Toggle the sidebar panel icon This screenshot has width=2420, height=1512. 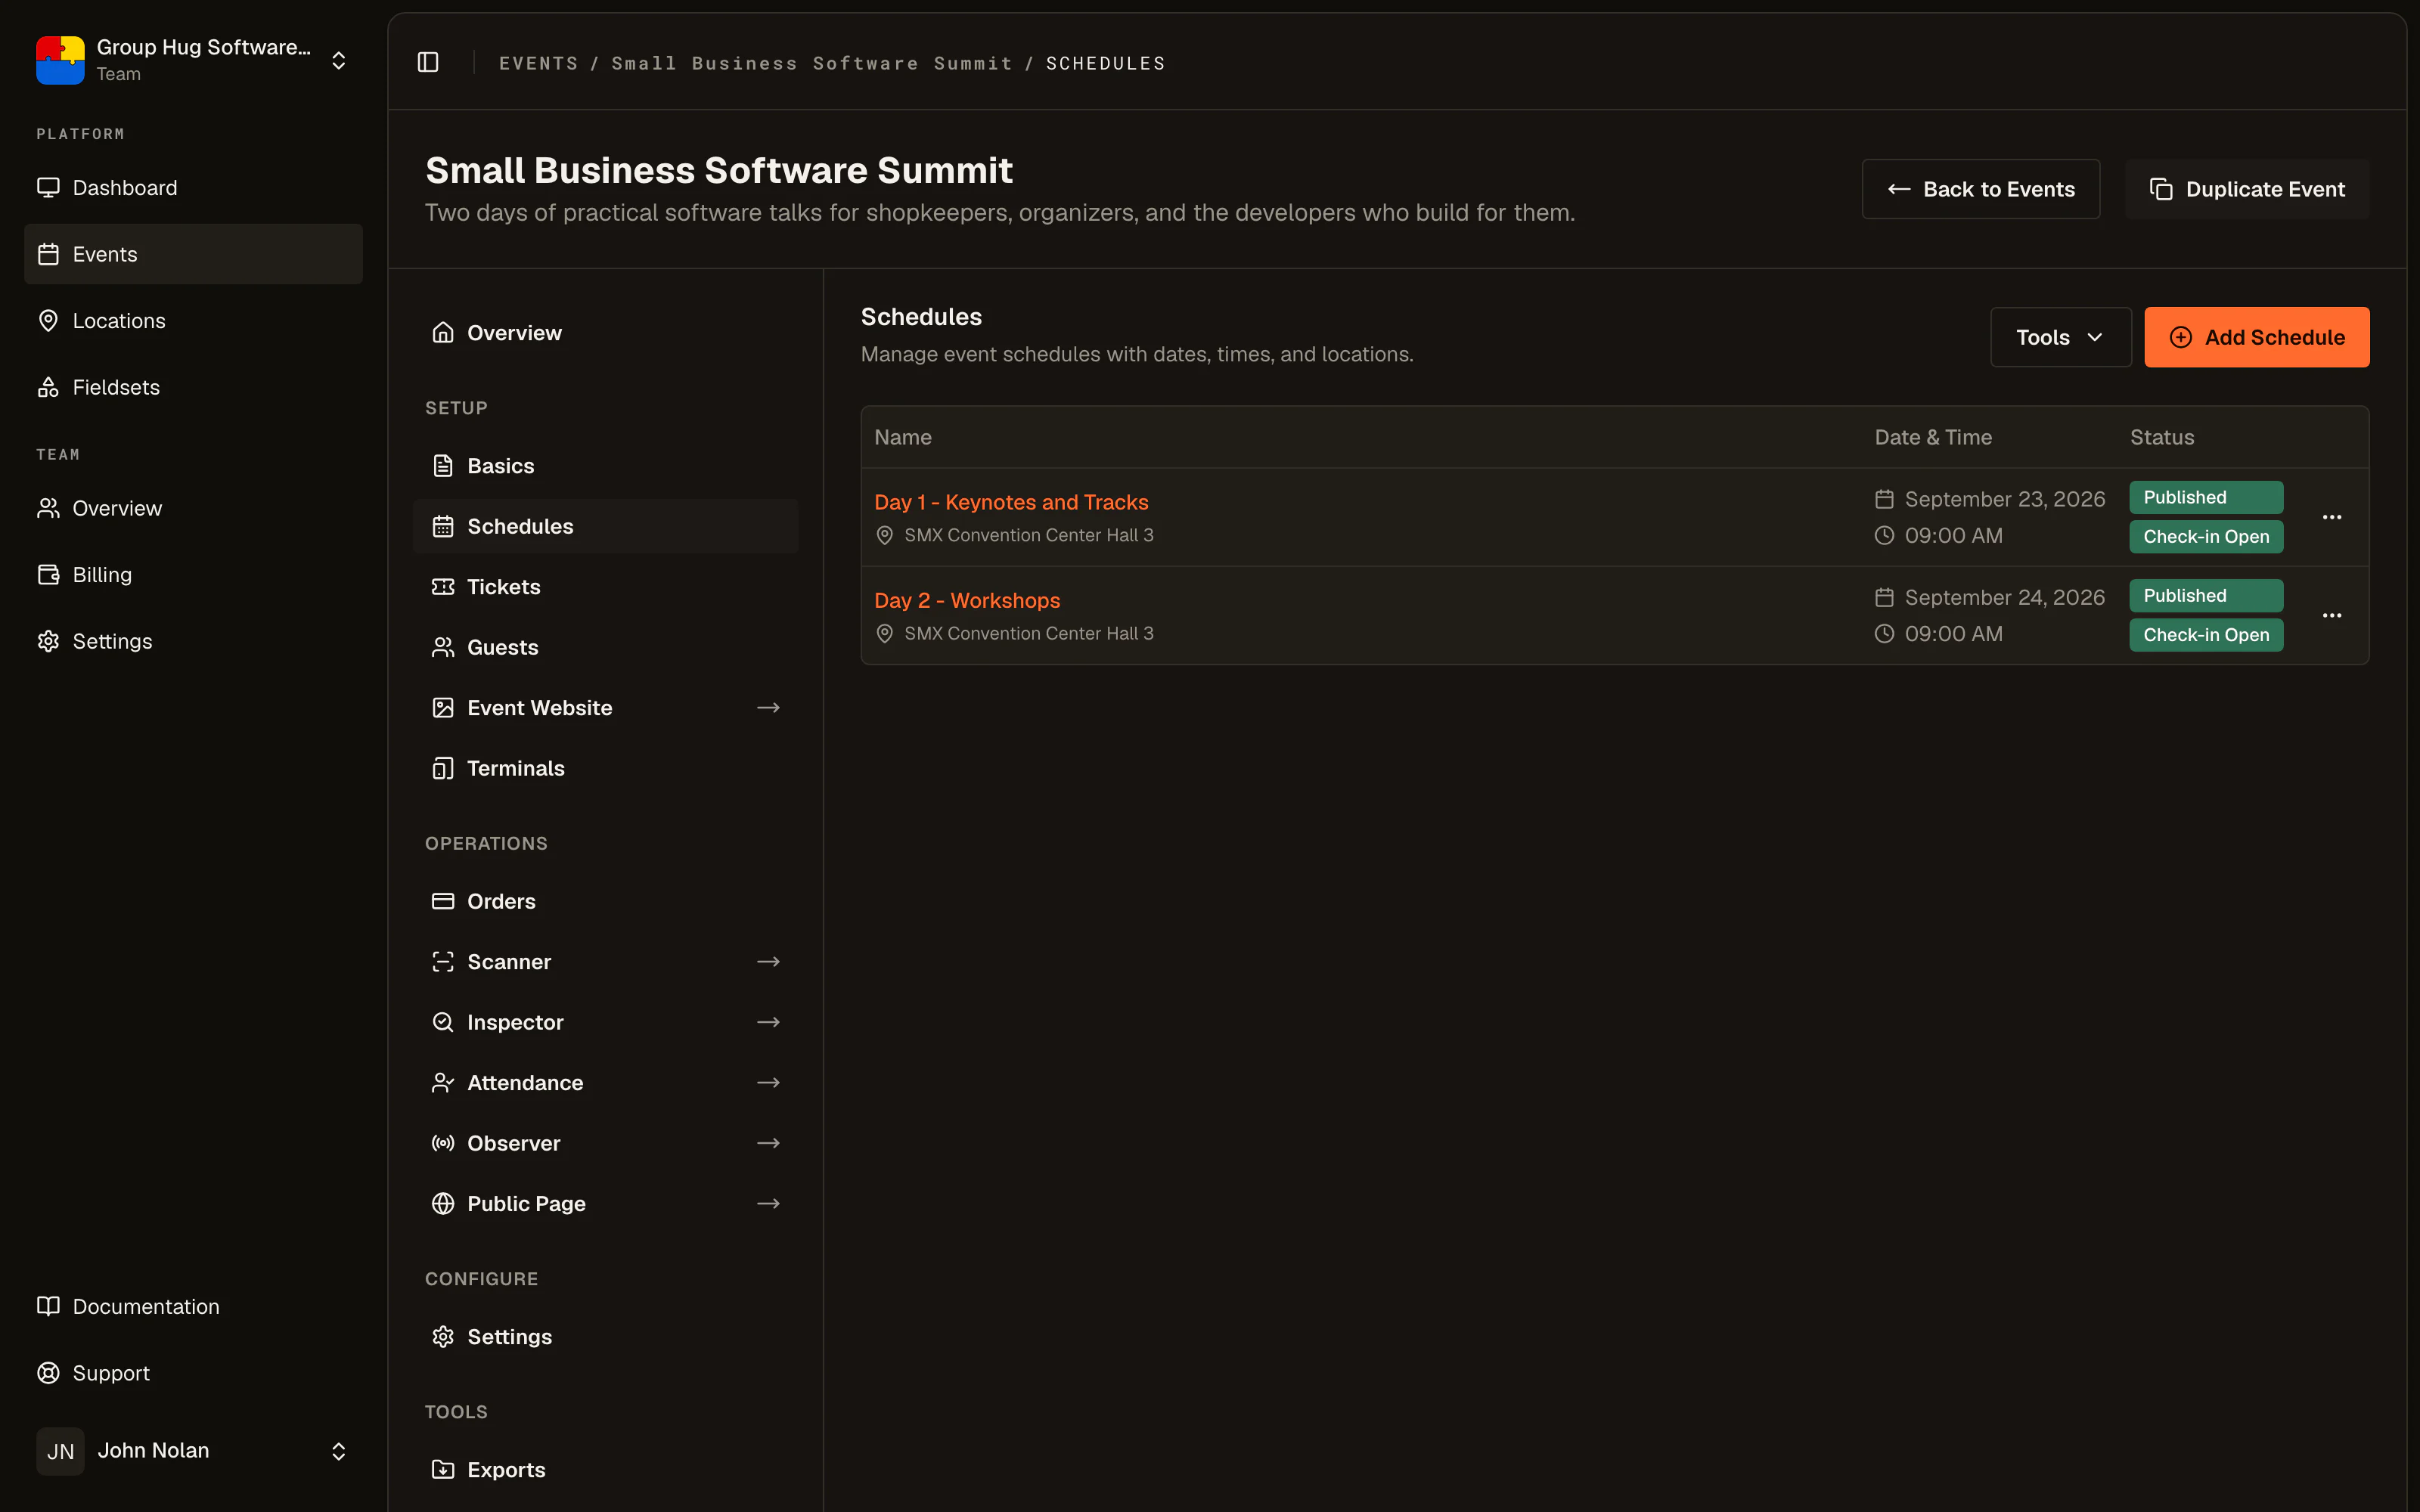[428, 62]
